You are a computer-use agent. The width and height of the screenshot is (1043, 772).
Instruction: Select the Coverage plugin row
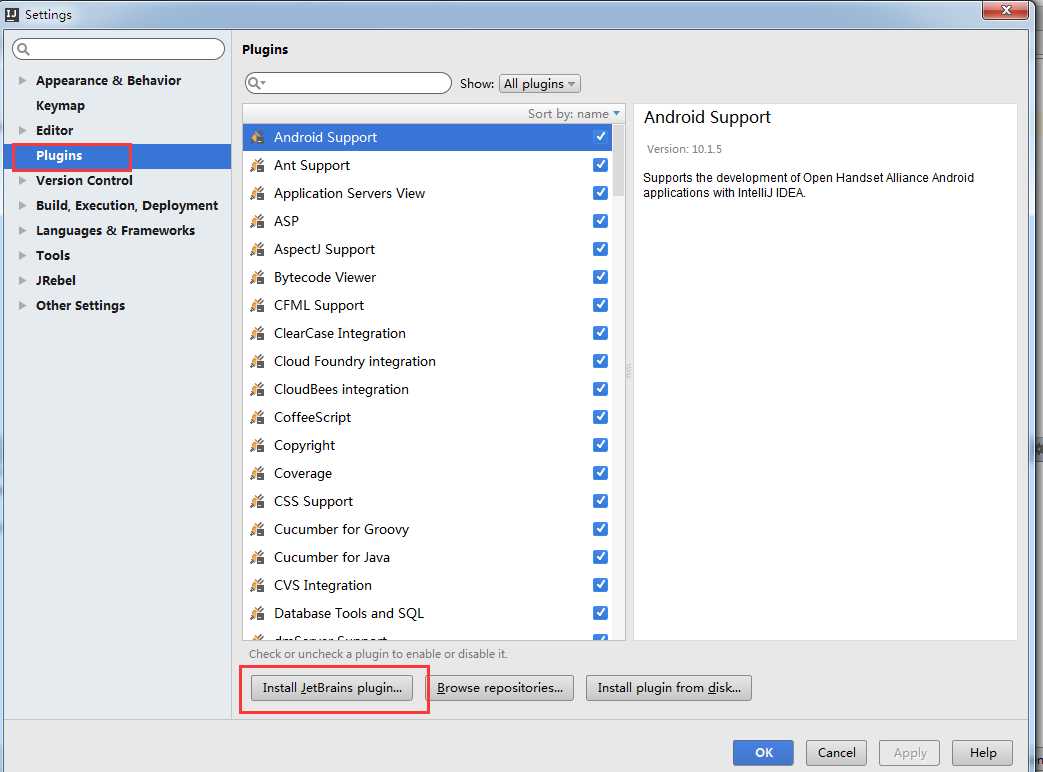point(427,473)
